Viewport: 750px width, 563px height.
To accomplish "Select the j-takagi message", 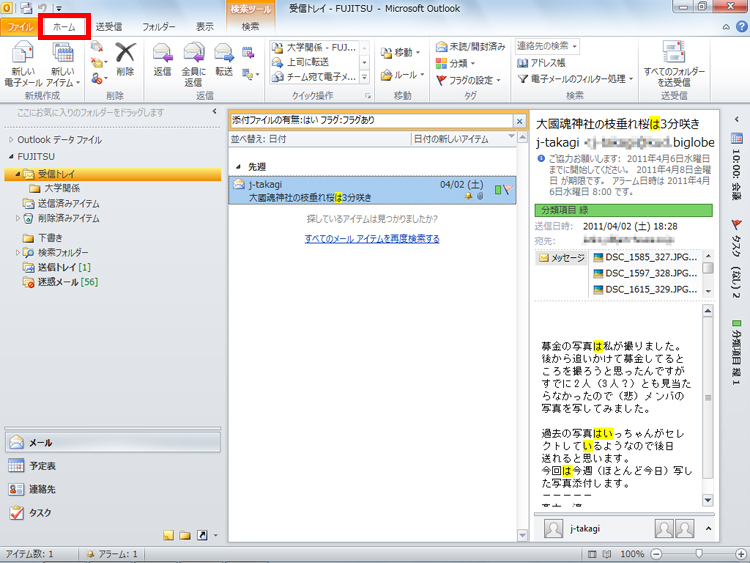I will (373, 190).
